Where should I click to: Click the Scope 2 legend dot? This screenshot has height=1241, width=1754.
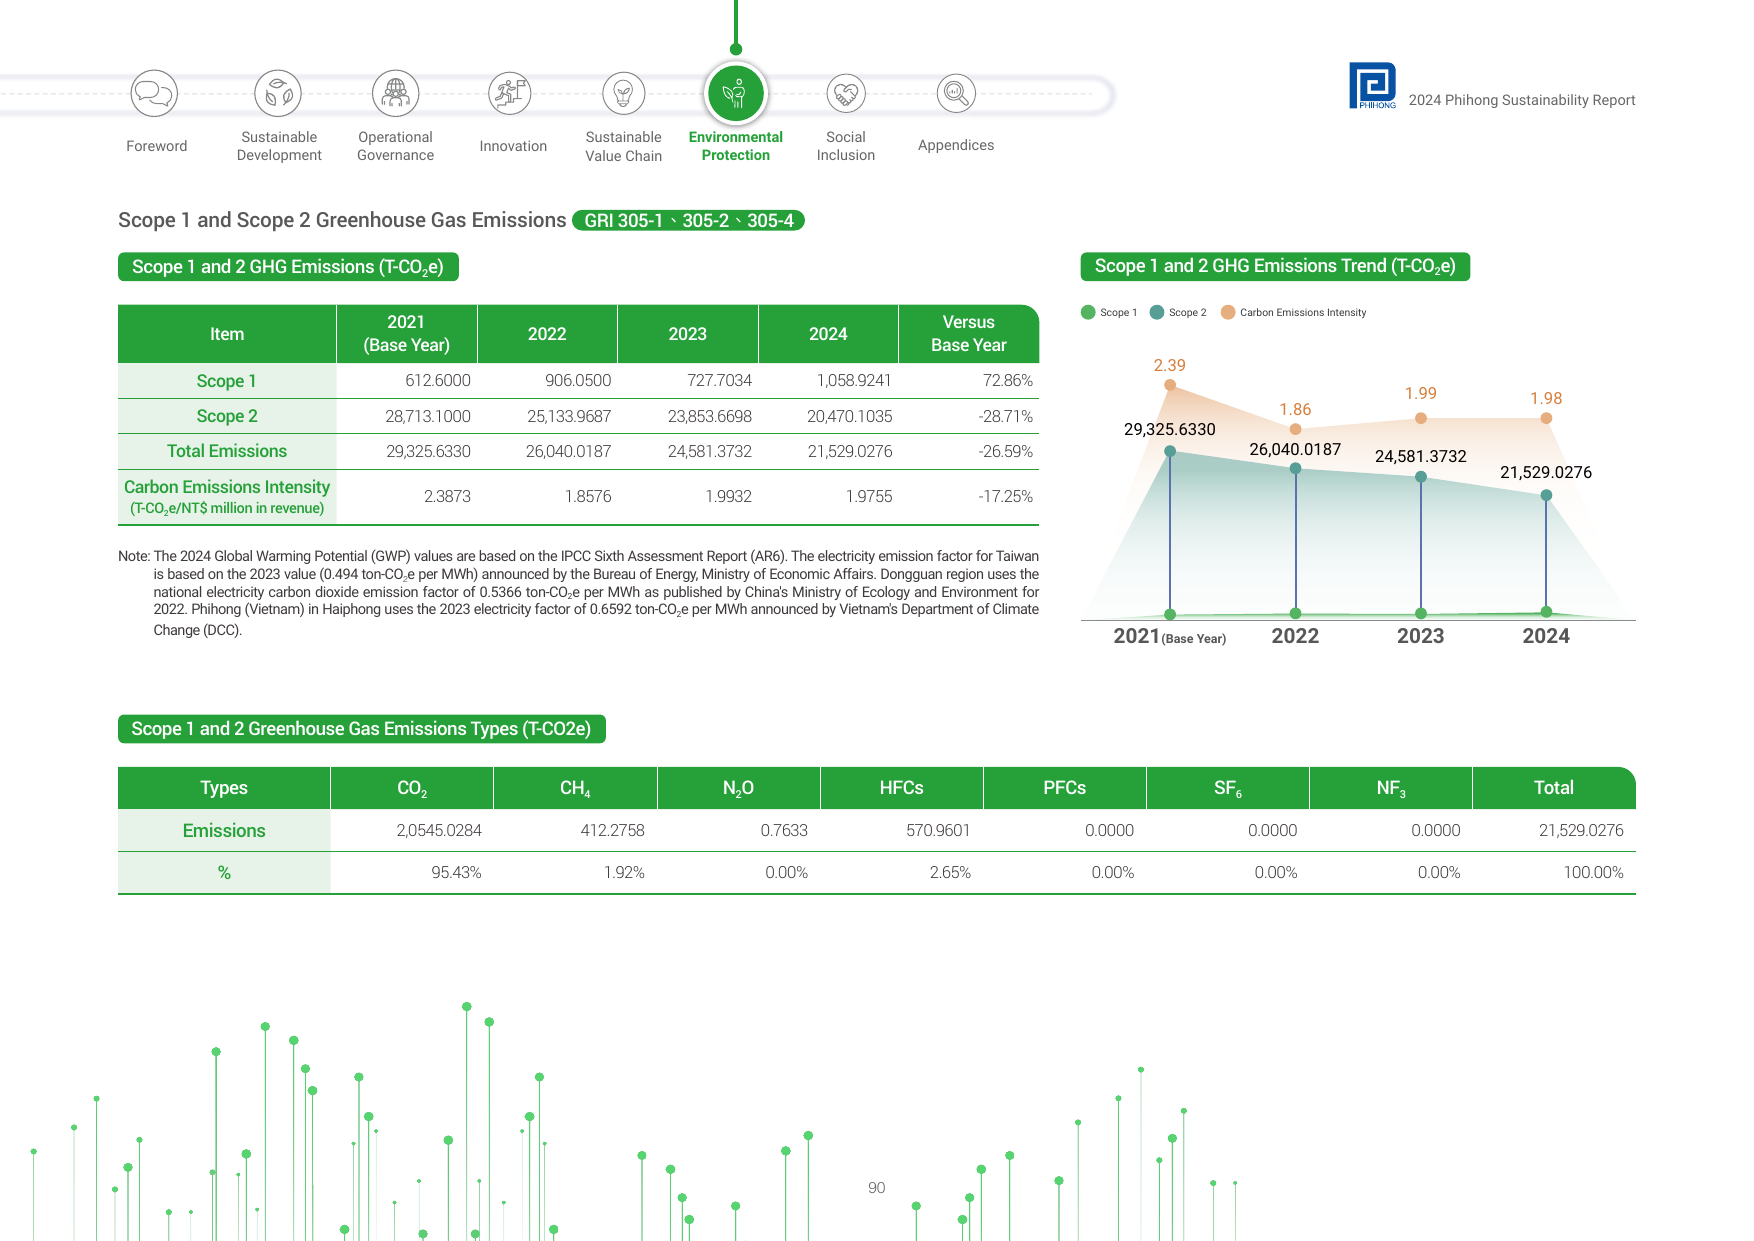1157,312
